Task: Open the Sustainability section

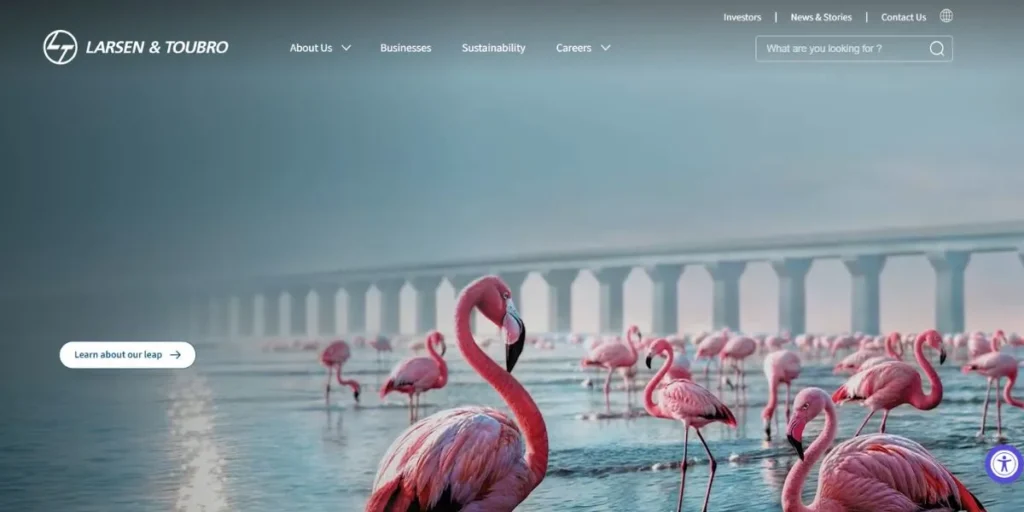Action: 493,48
